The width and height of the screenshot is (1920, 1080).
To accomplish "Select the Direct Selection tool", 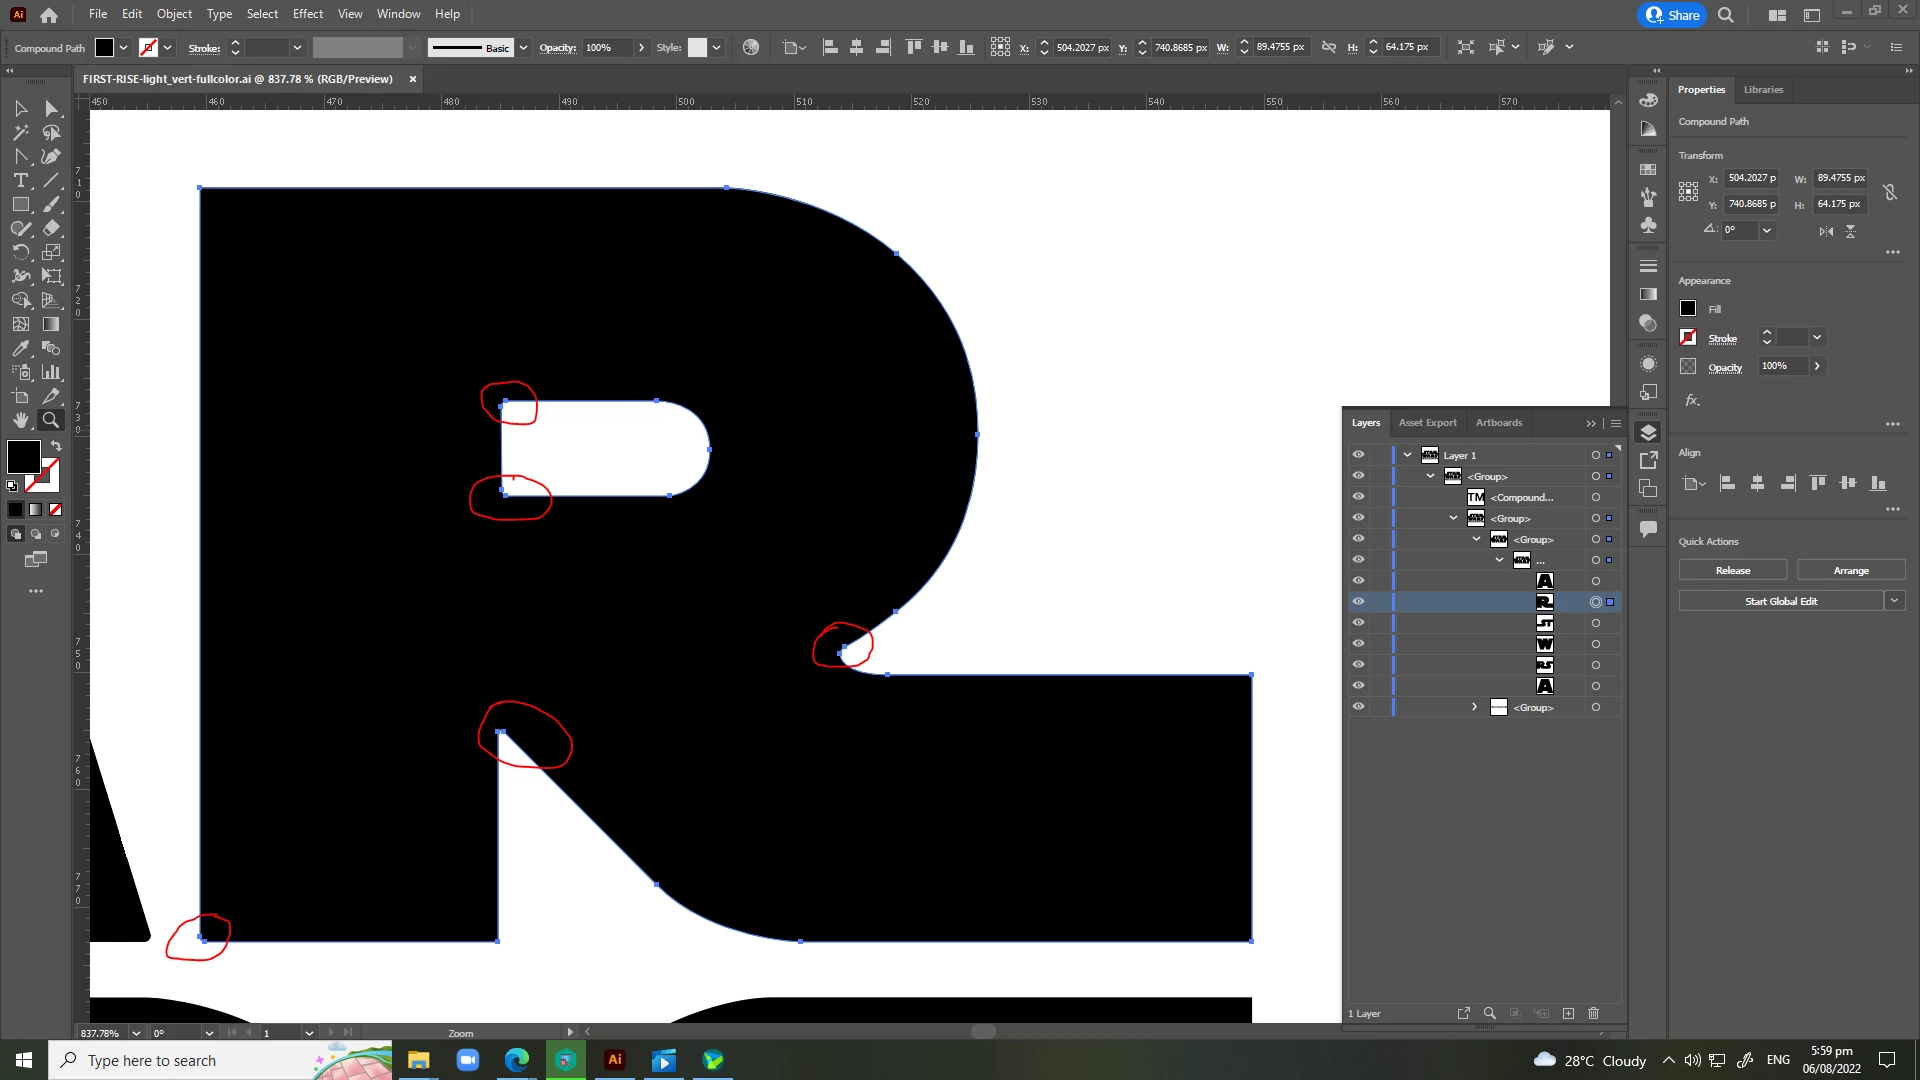I will (51, 109).
